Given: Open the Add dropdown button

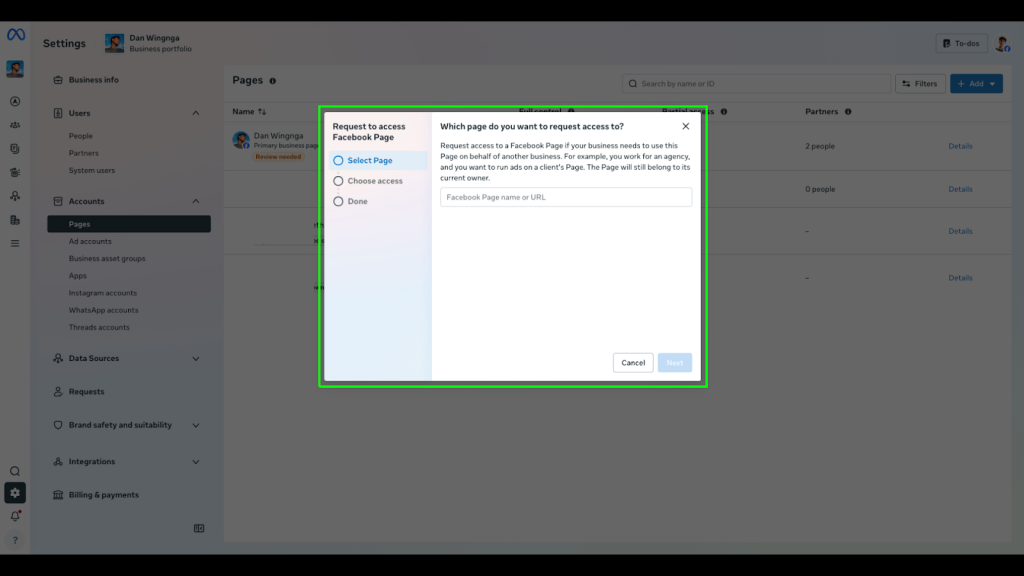Looking at the screenshot, I should [x=976, y=84].
